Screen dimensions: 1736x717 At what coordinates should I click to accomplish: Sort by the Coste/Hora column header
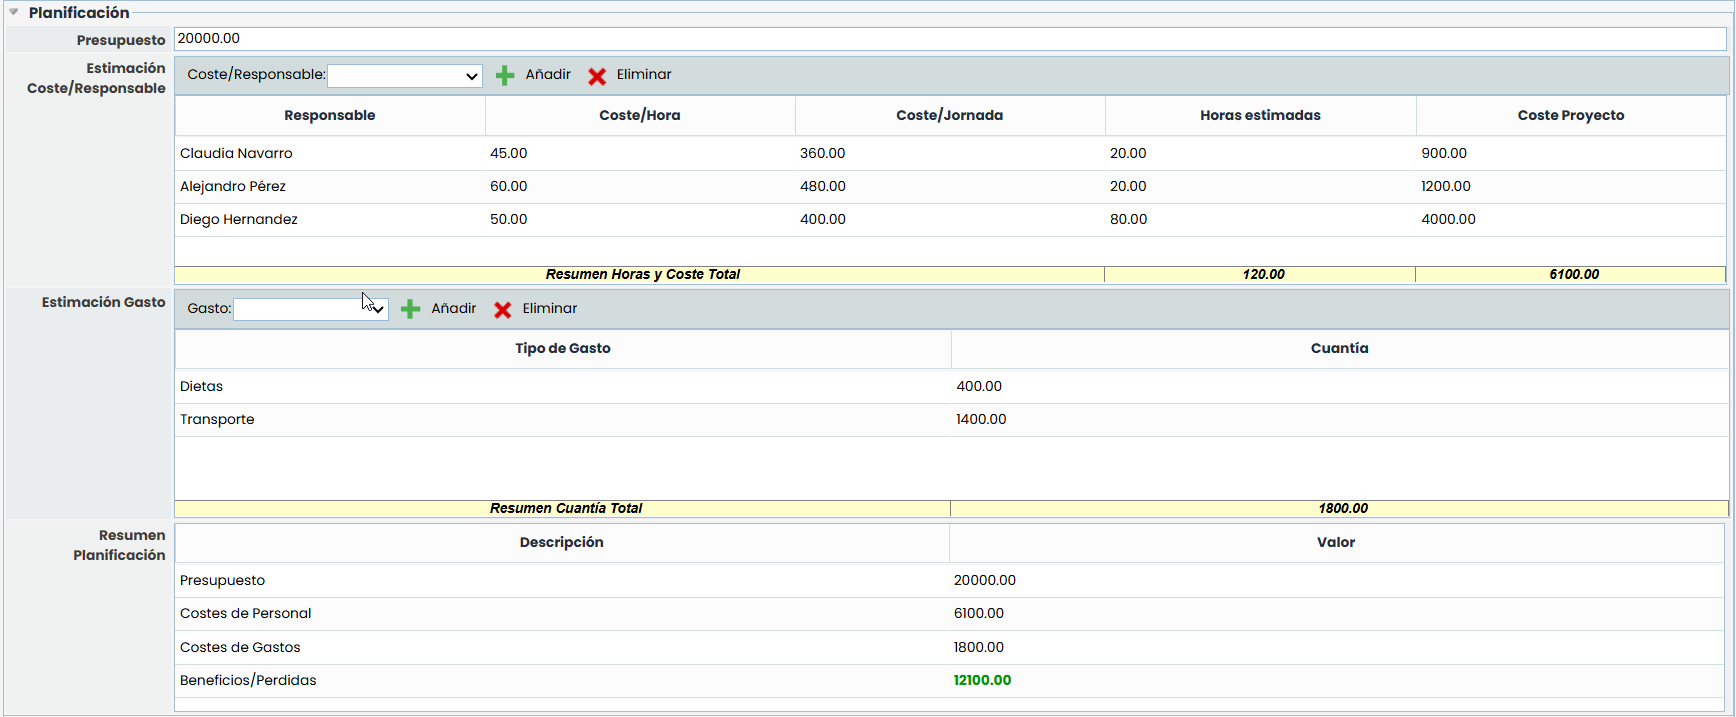(640, 116)
